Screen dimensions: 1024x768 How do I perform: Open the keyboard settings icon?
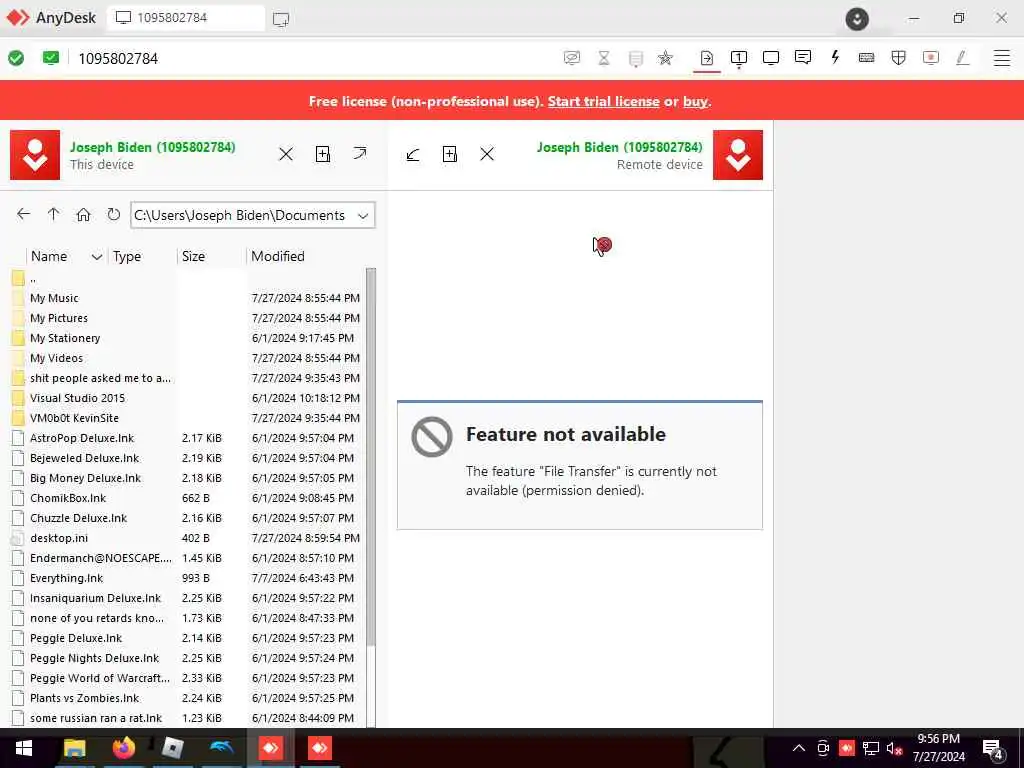867,57
